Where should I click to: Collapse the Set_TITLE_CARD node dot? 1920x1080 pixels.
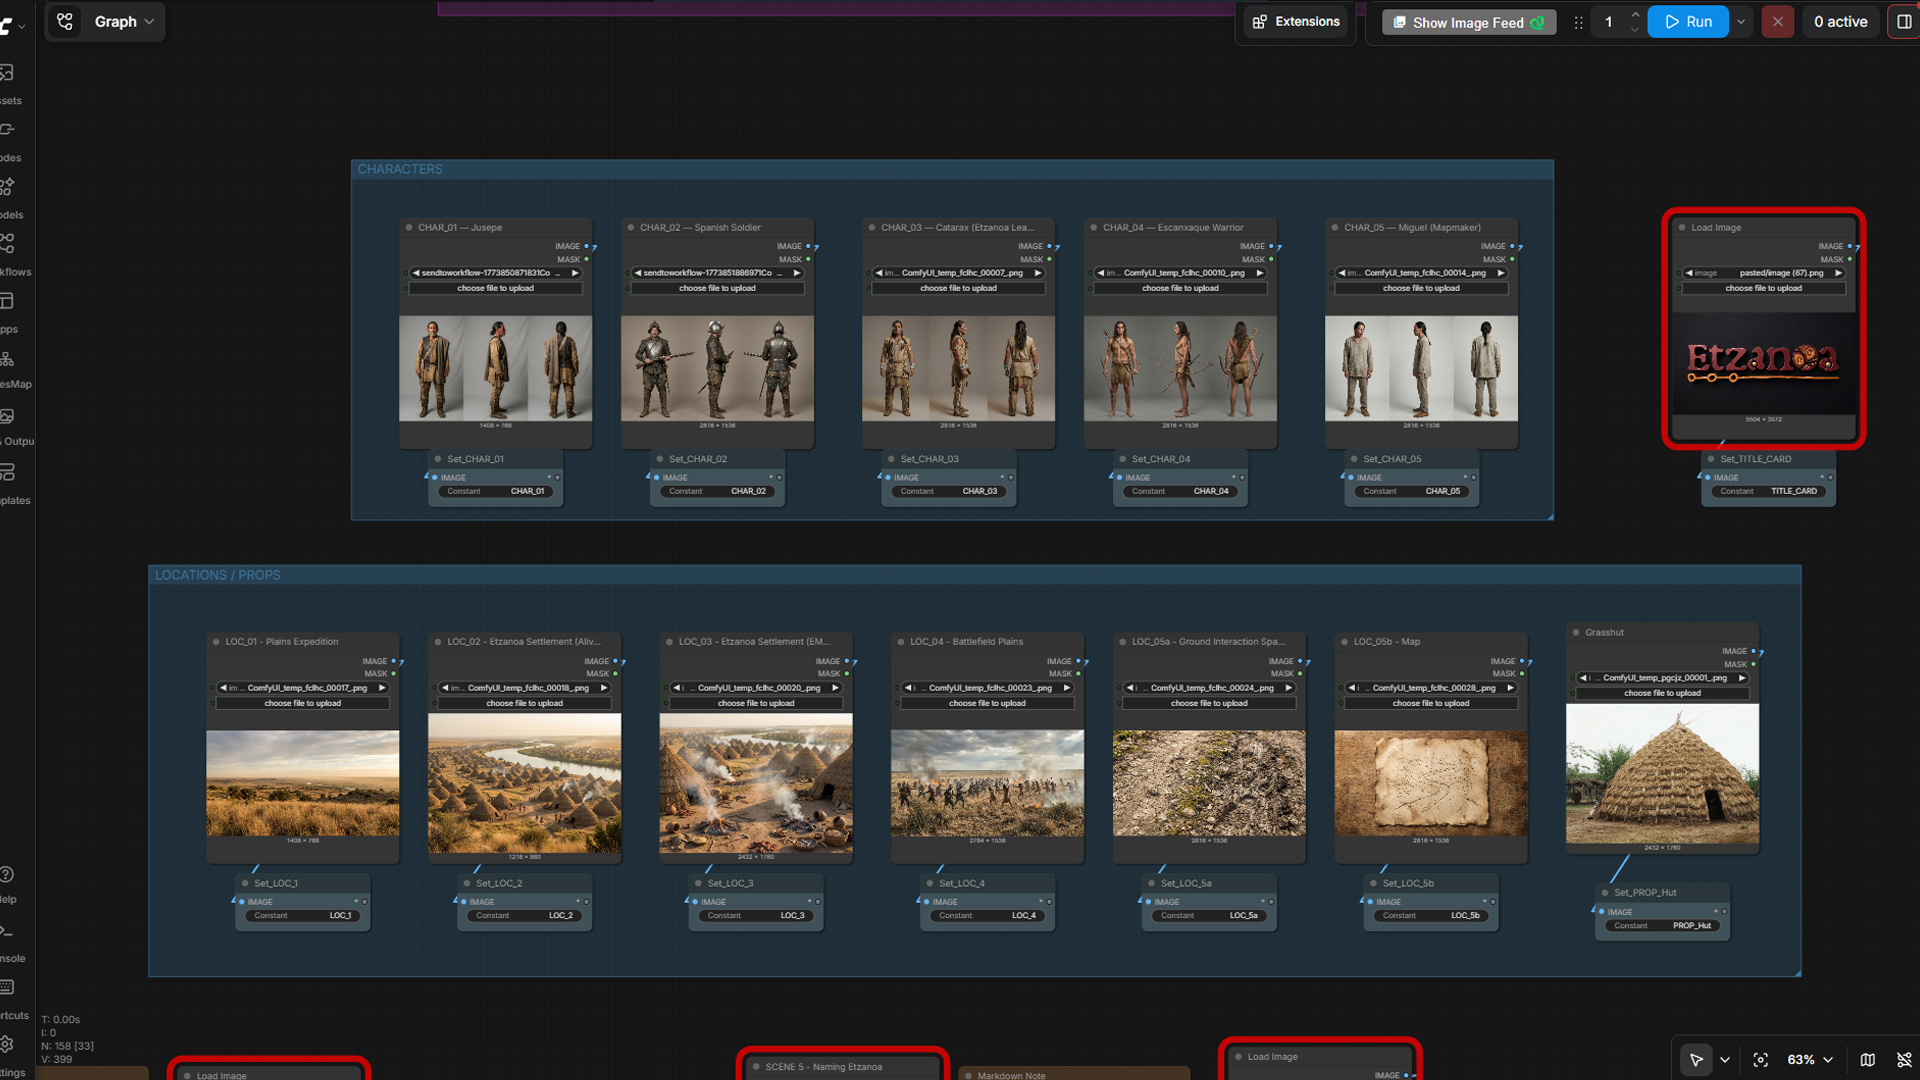(x=1711, y=459)
